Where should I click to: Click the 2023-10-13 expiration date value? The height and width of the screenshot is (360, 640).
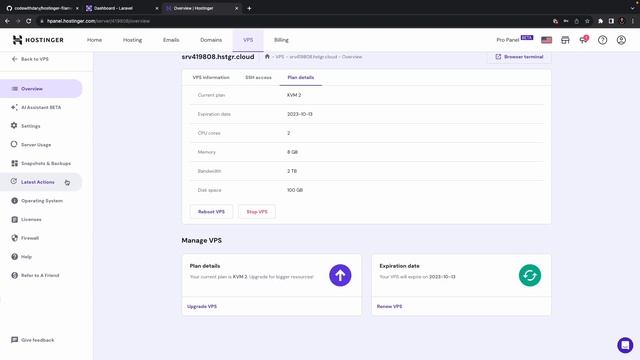[300, 114]
